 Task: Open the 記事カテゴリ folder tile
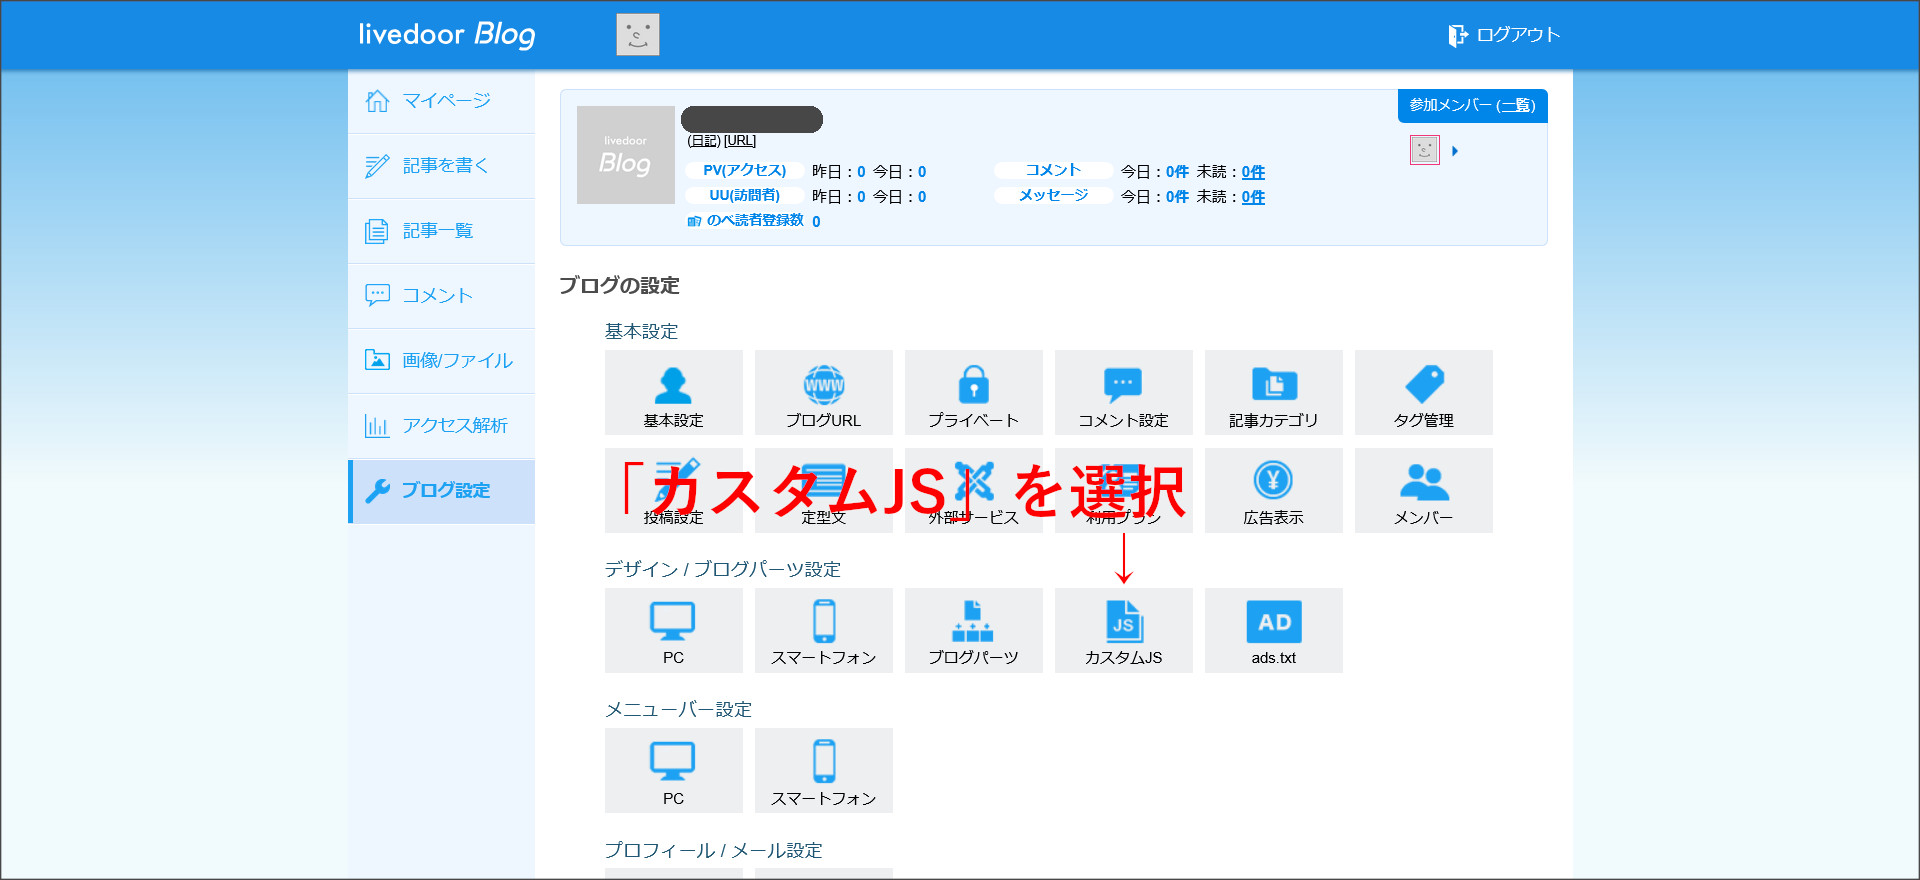(x=1273, y=392)
